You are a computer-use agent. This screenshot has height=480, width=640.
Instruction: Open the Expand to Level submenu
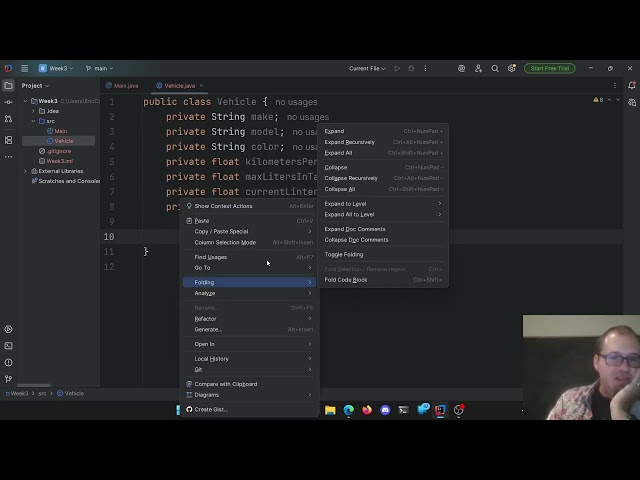tap(383, 204)
